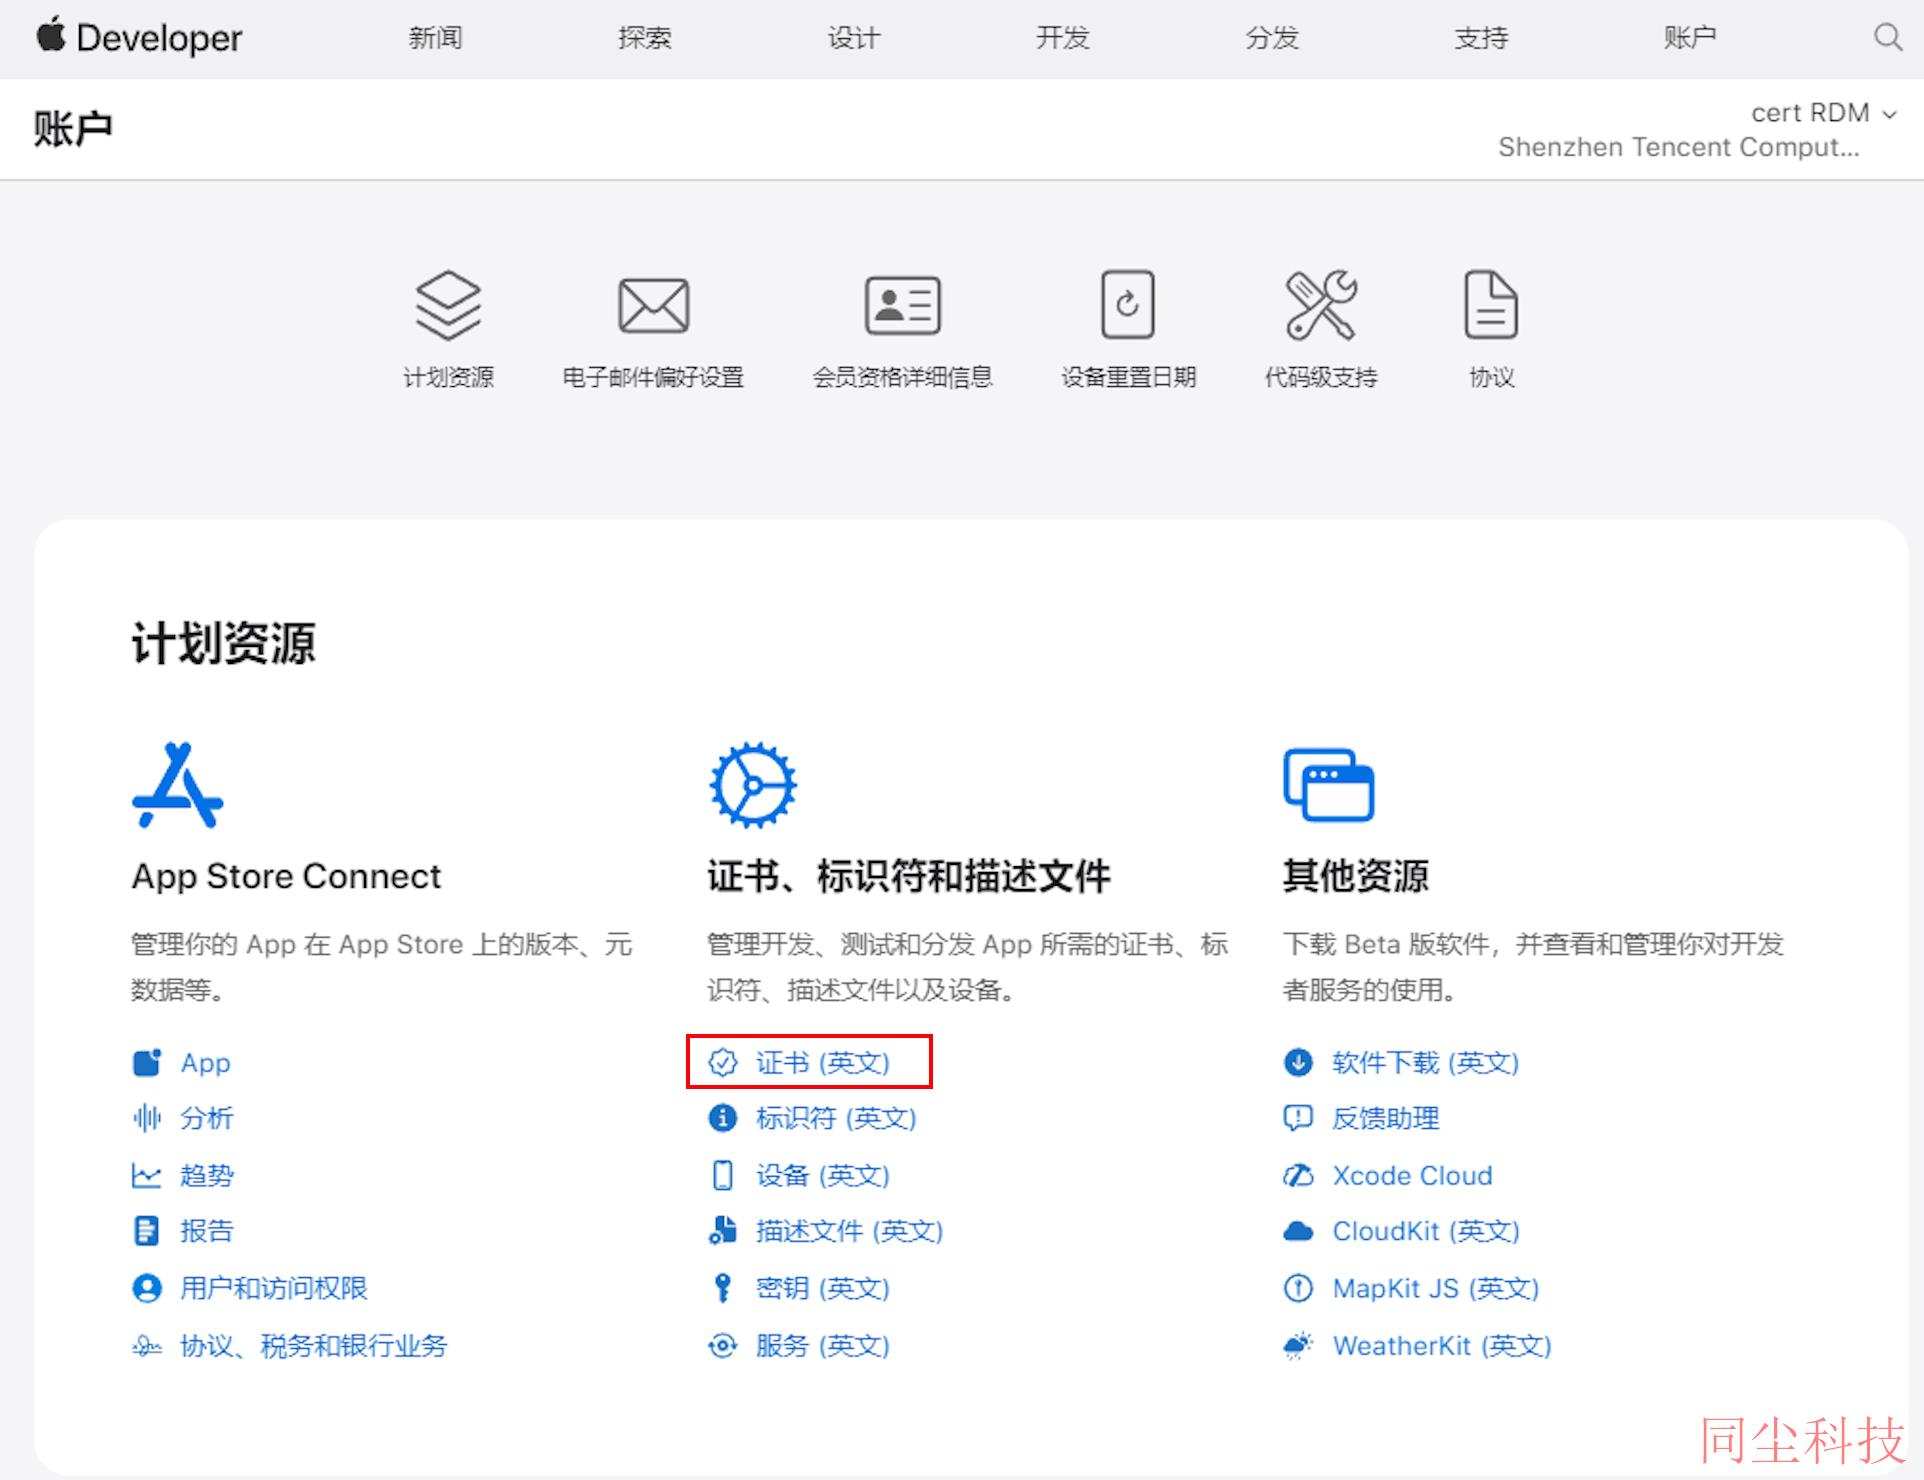1924x1480 pixels.
Task: Open the 软件下载 (英文) link
Action: coord(1426,1062)
